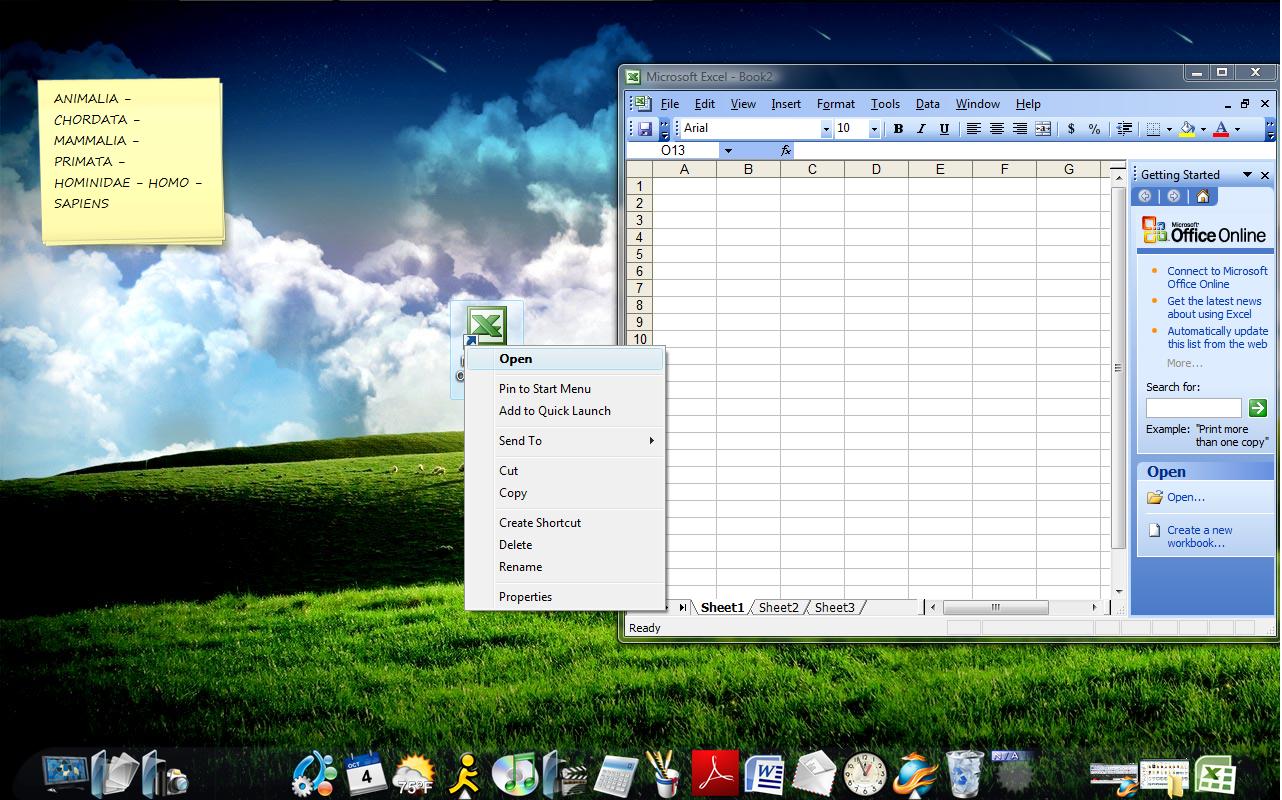Toggle Align Left alignment for cells

[x=973, y=129]
